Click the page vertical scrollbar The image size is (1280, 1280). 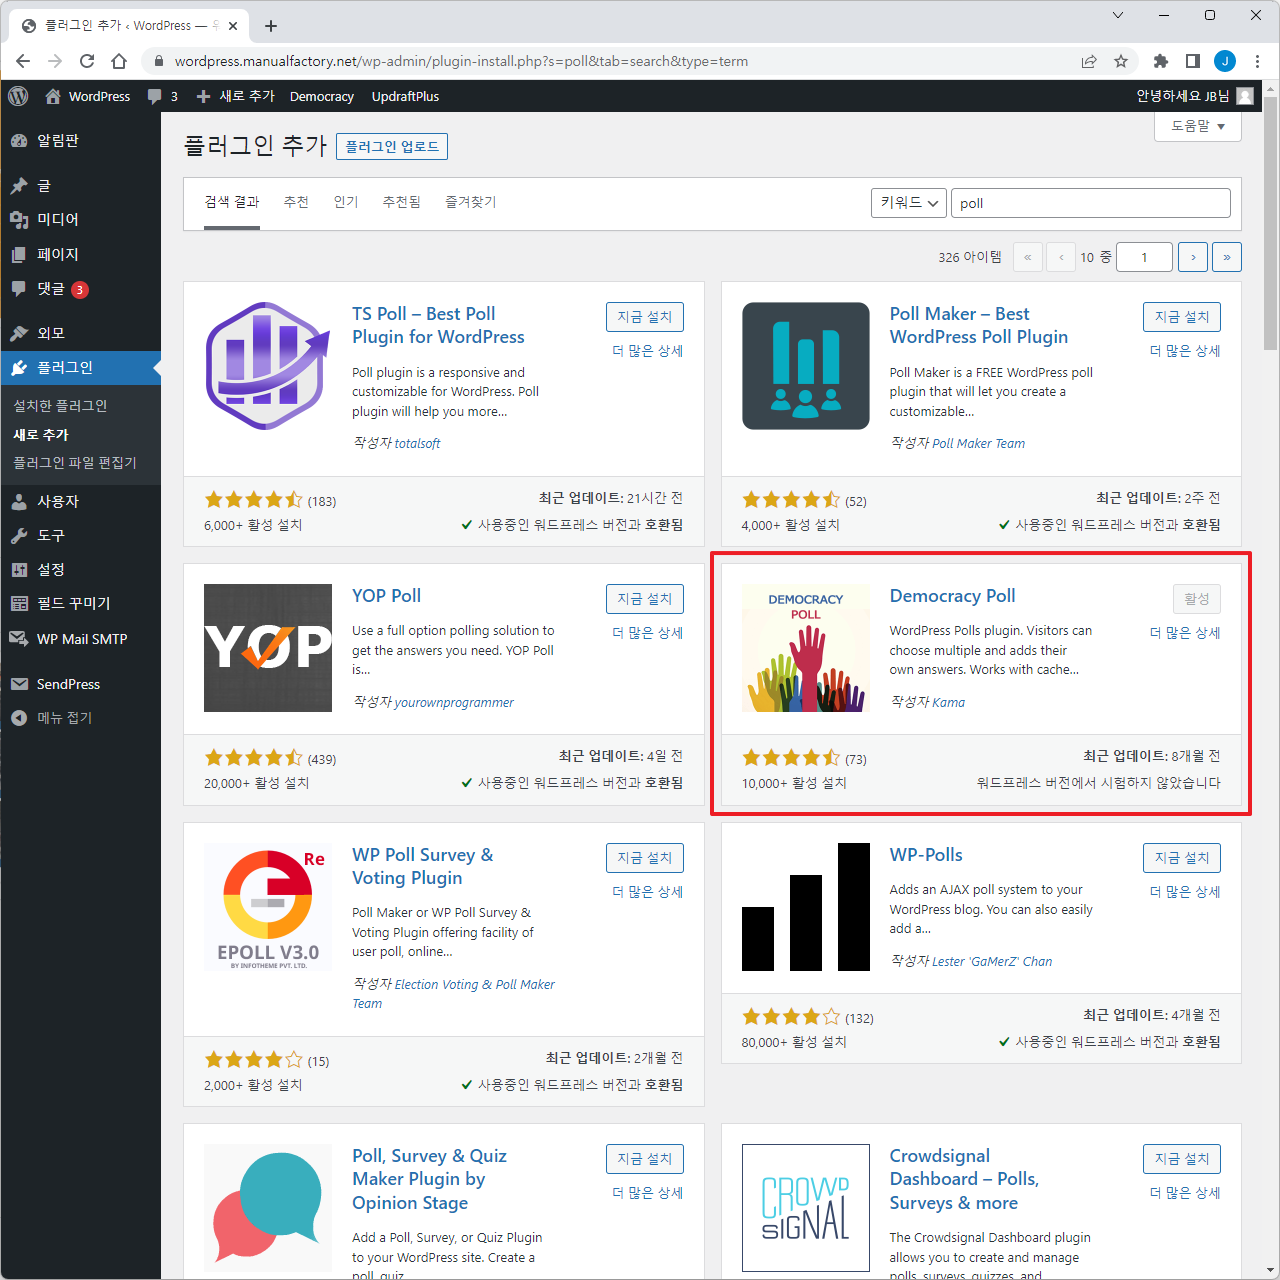tap(1270, 223)
